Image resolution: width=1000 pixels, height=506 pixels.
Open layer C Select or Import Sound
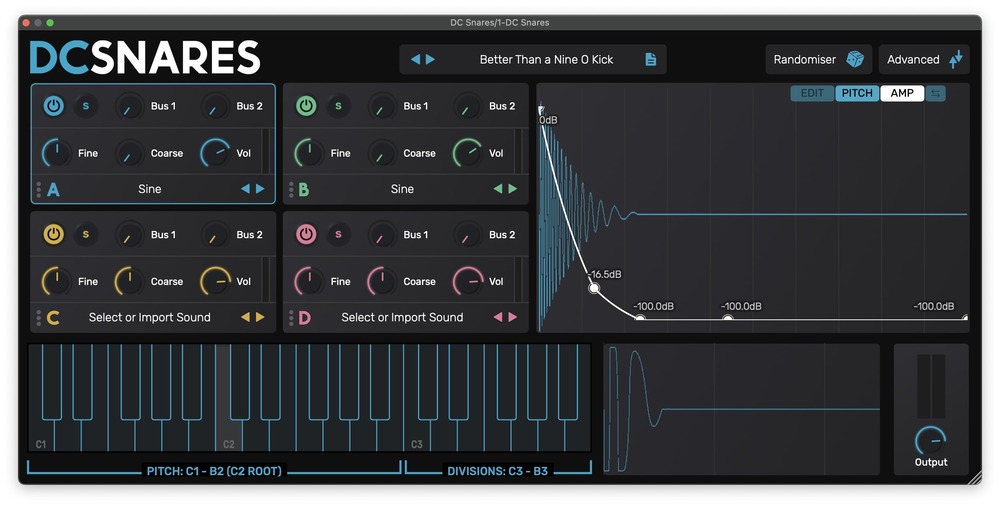tap(150, 317)
